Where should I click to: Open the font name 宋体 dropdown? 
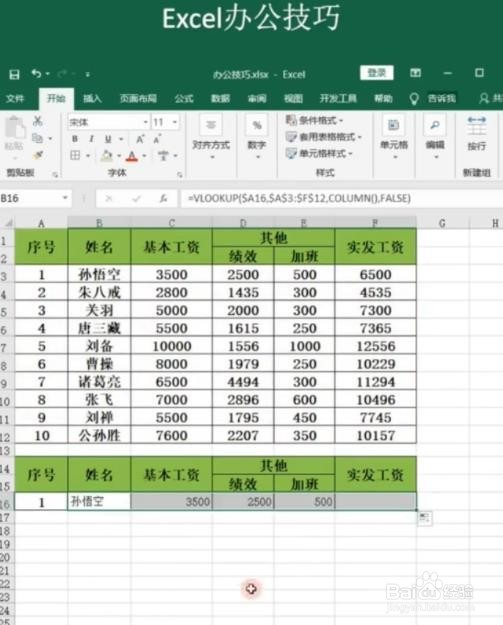coord(146,122)
